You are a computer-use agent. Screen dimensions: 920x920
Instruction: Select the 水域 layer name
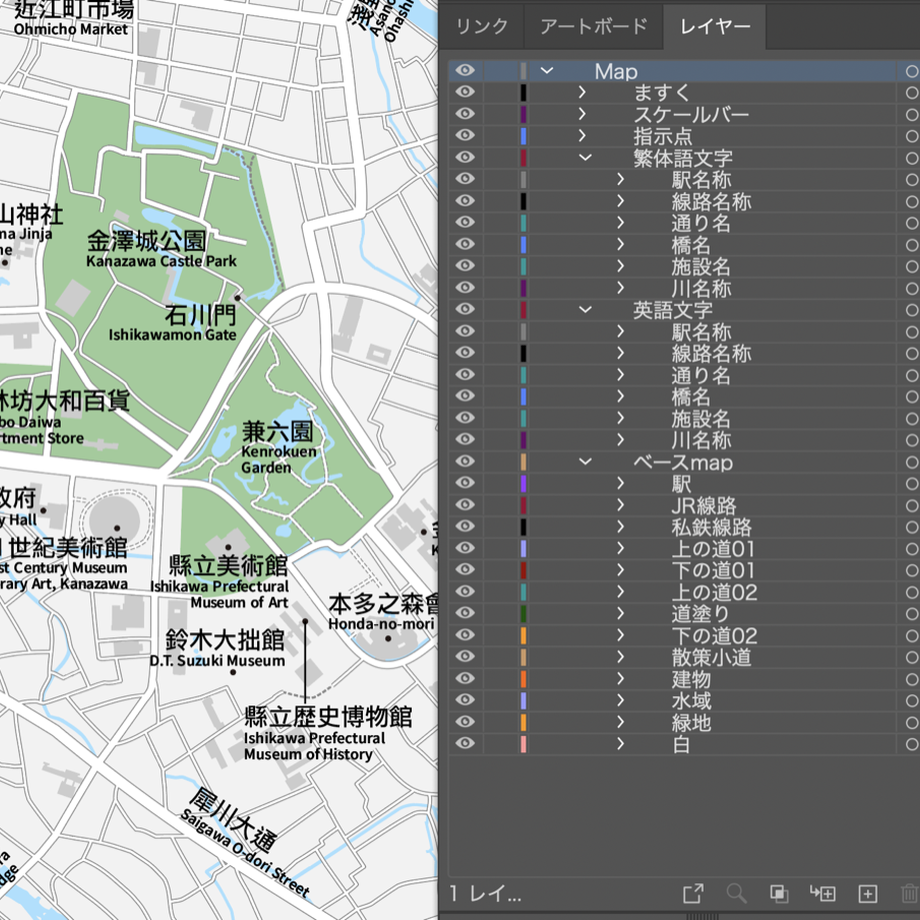pyautogui.click(x=691, y=701)
